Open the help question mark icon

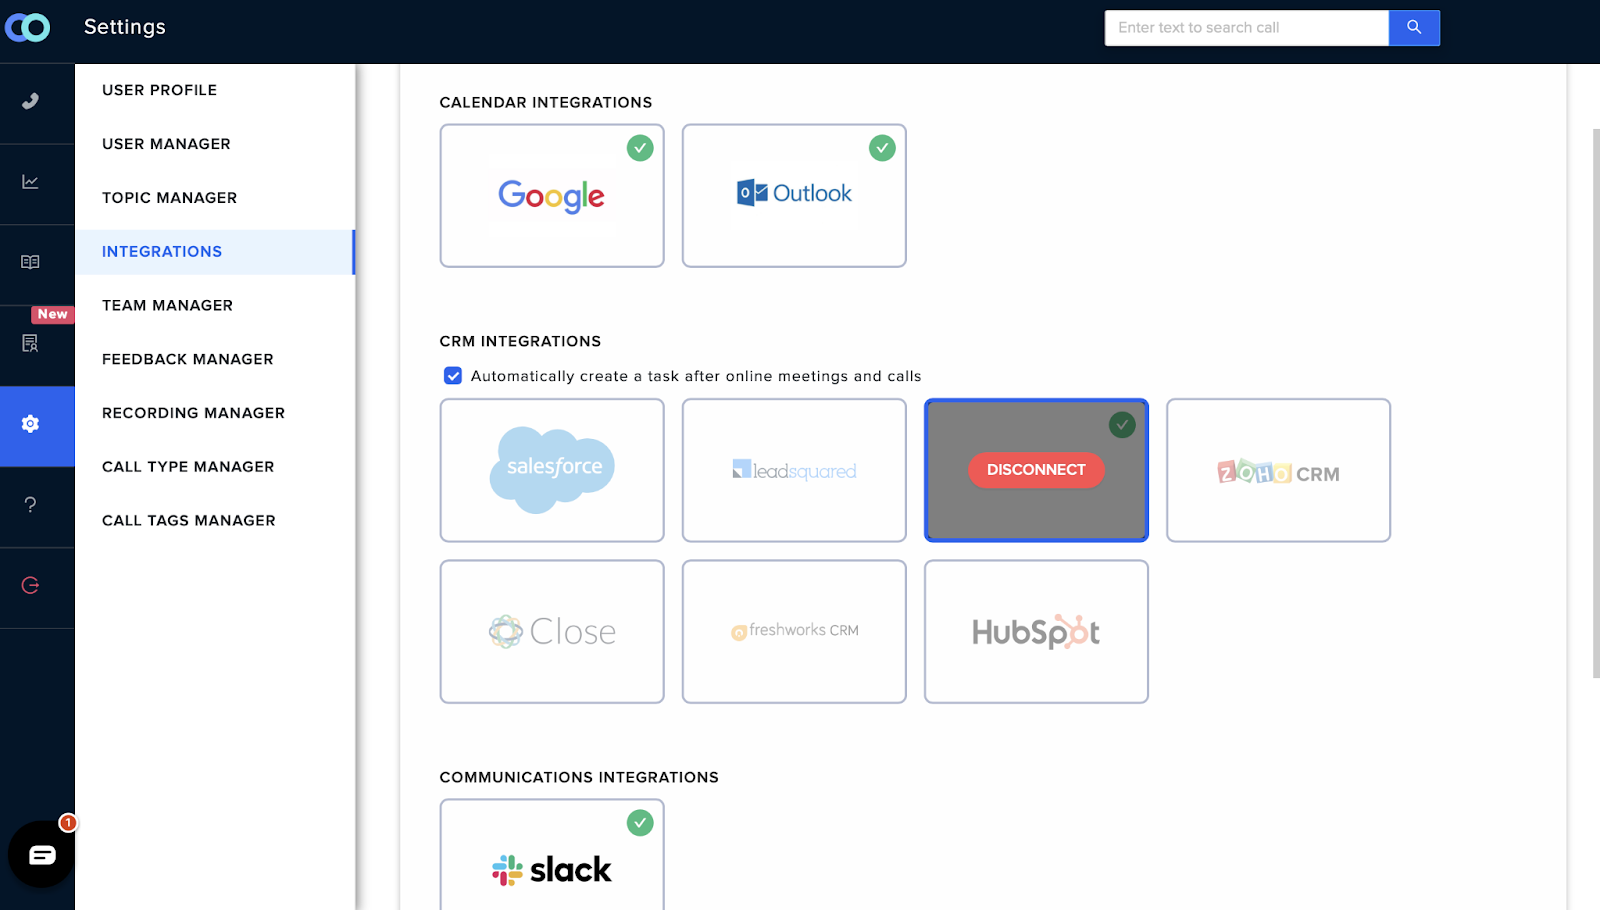[x=31, y=505]
